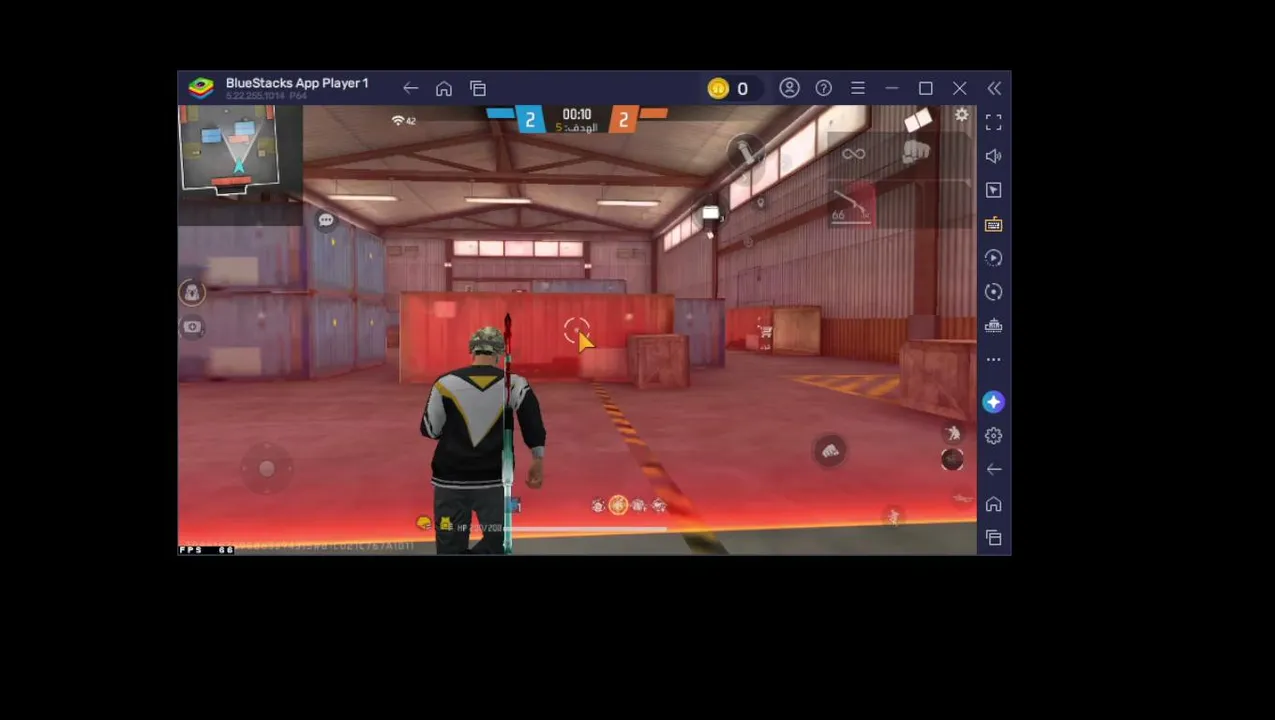Tap the crouch stance button
This screenshot has height=720, width=1275.
coord(953,433)
